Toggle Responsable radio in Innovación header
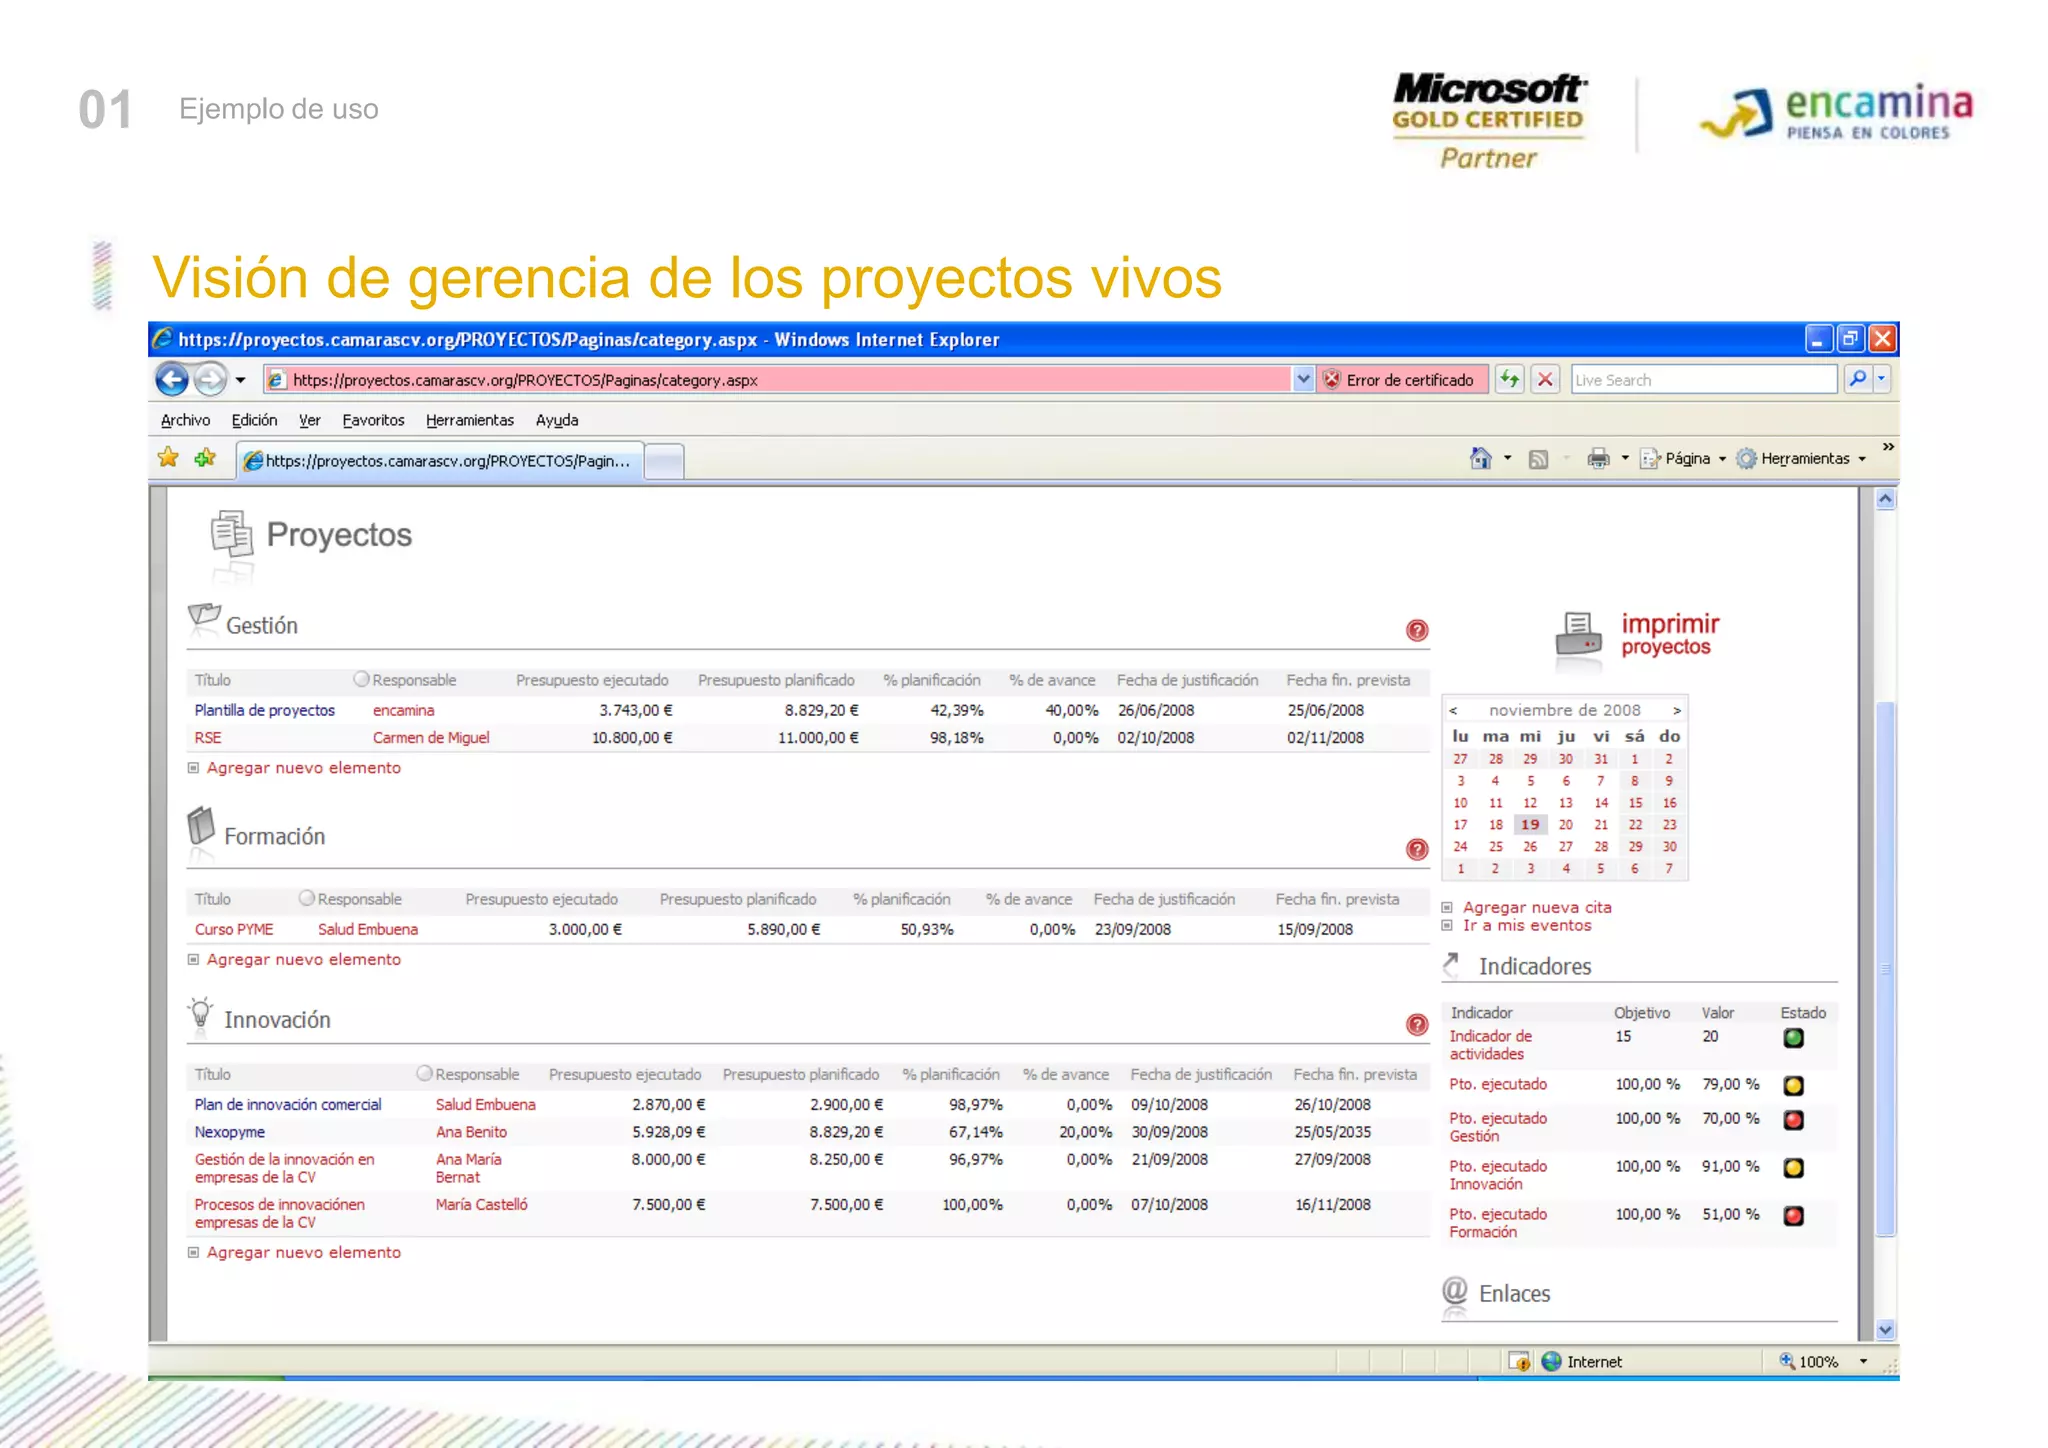This screenshot has width=2048, height=1448. (424, 1073)
